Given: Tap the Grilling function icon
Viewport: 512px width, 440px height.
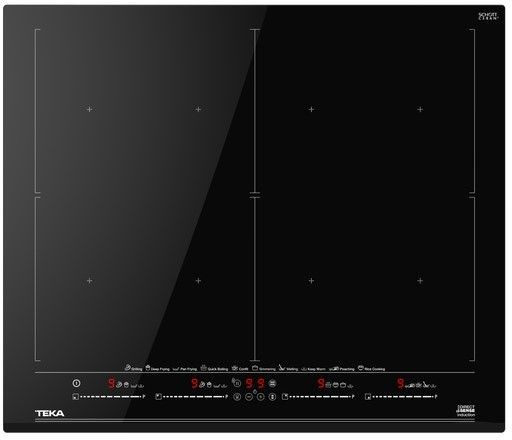Looking at the screenshot, I should click(127, 368).
